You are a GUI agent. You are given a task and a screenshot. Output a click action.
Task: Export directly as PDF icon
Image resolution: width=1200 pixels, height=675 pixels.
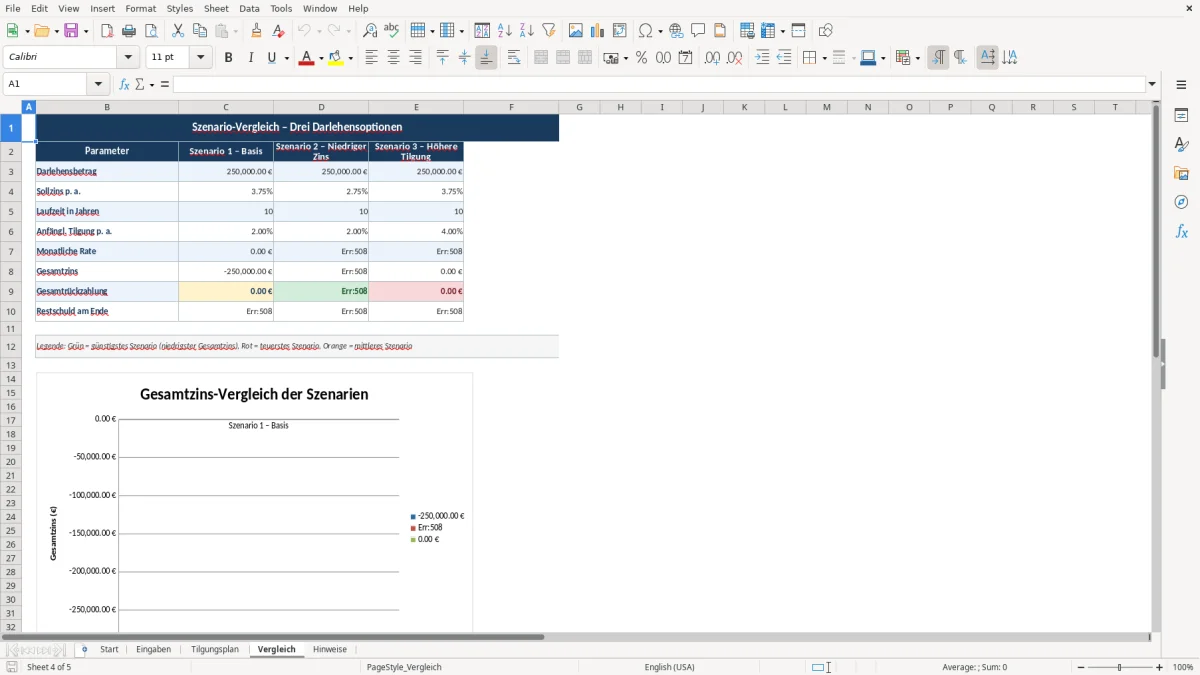tap(107, 31)
